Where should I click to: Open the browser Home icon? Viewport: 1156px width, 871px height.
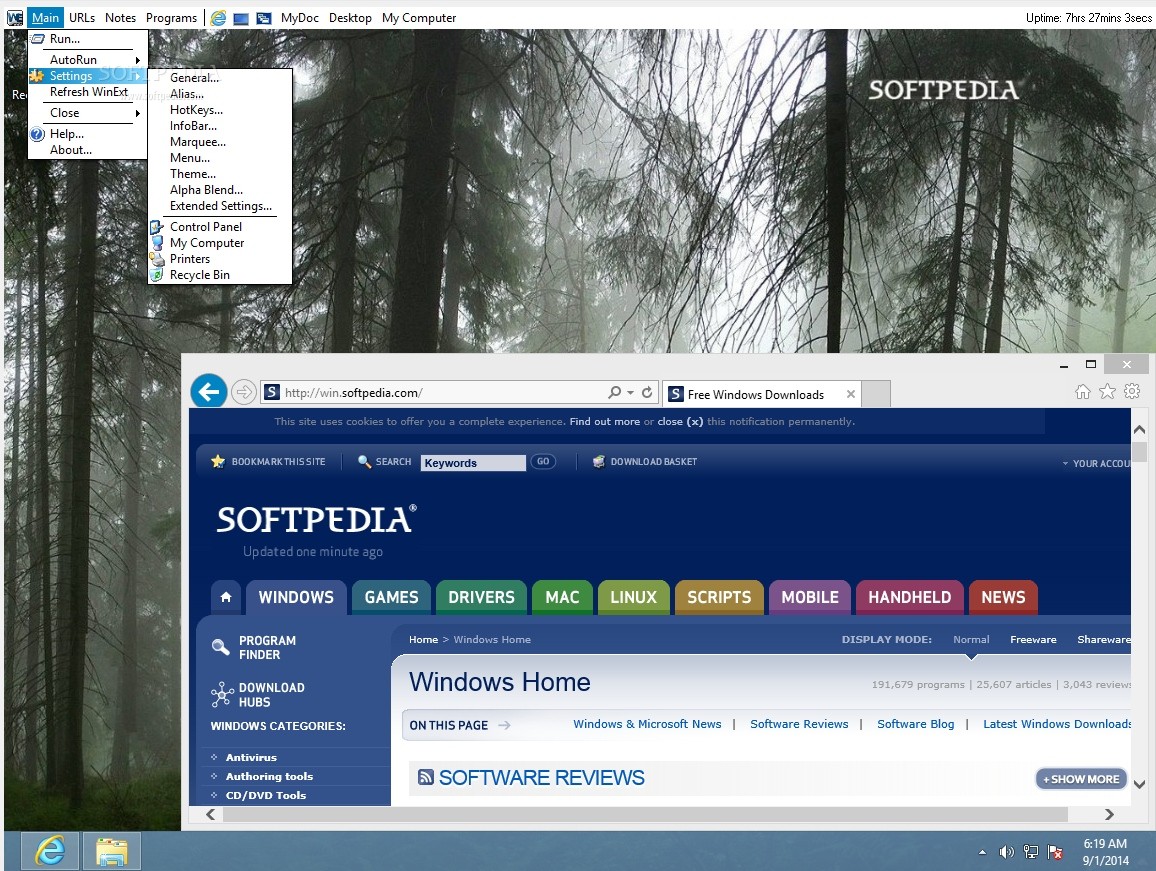tap(1082, 392)
